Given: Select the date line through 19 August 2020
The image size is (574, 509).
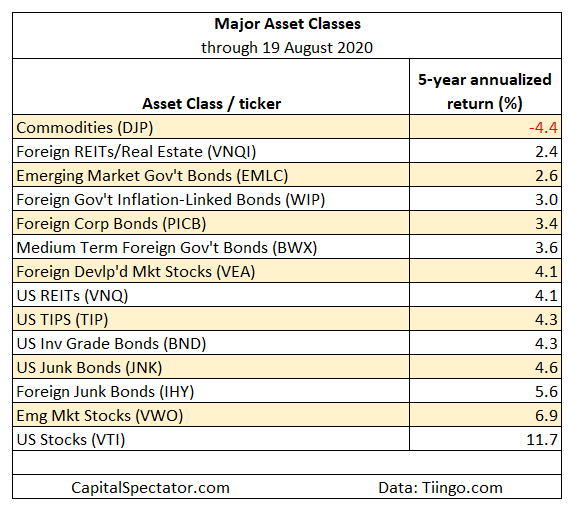Looking at the screenshot, I should tap(287, 48).
